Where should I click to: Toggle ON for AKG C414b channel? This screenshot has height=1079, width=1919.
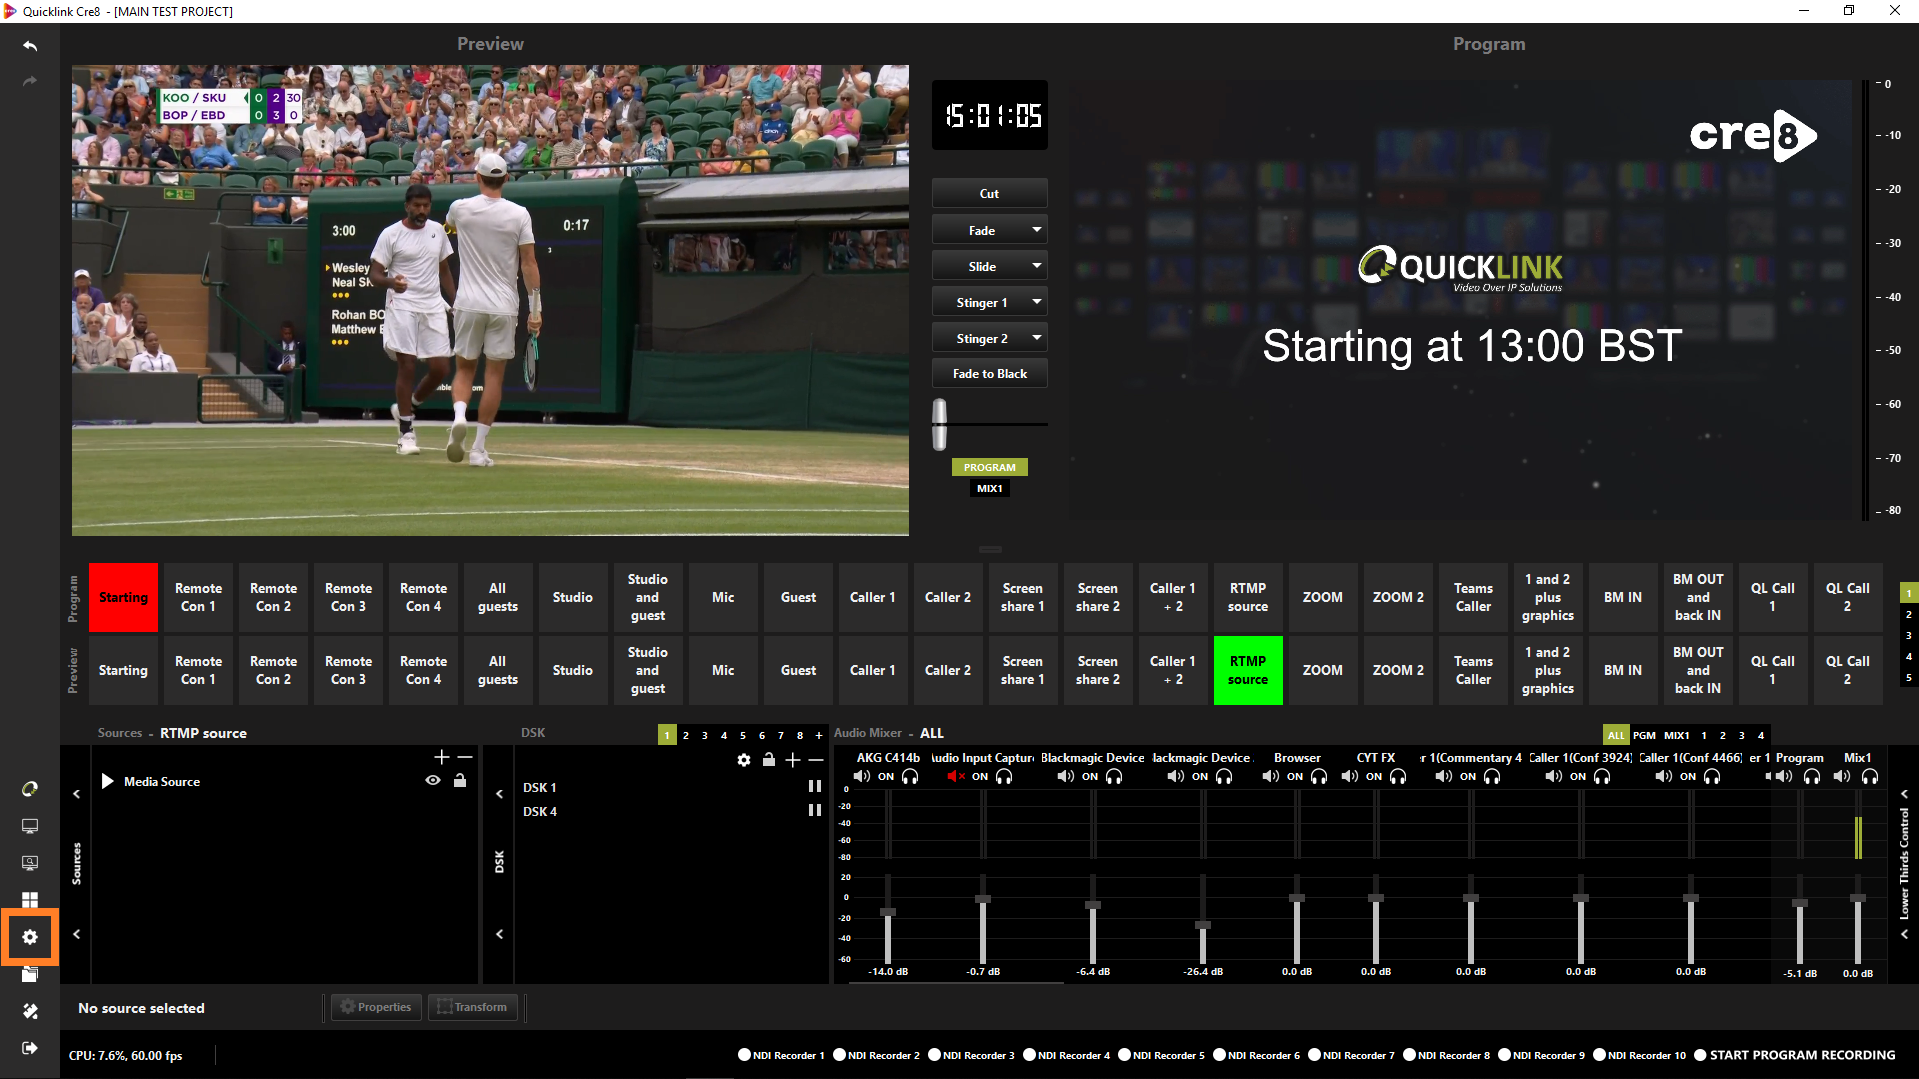coord(886,777)
